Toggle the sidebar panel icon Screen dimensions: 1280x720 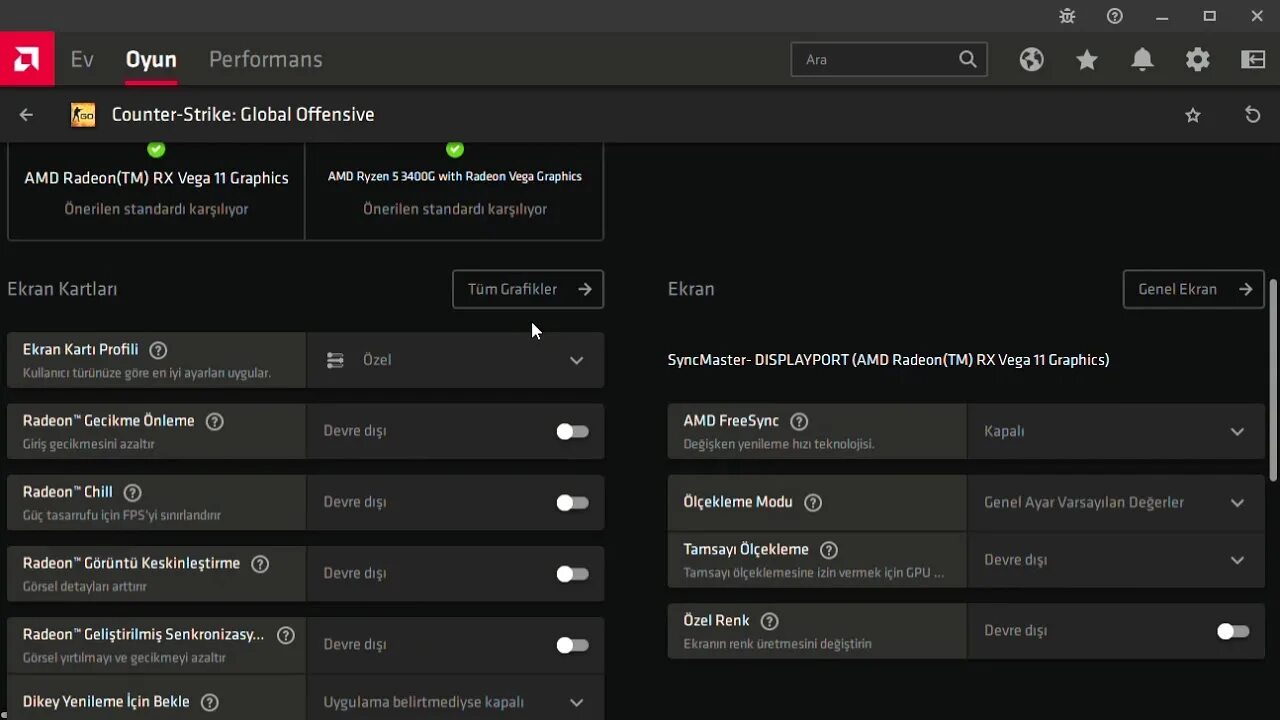1253,60
